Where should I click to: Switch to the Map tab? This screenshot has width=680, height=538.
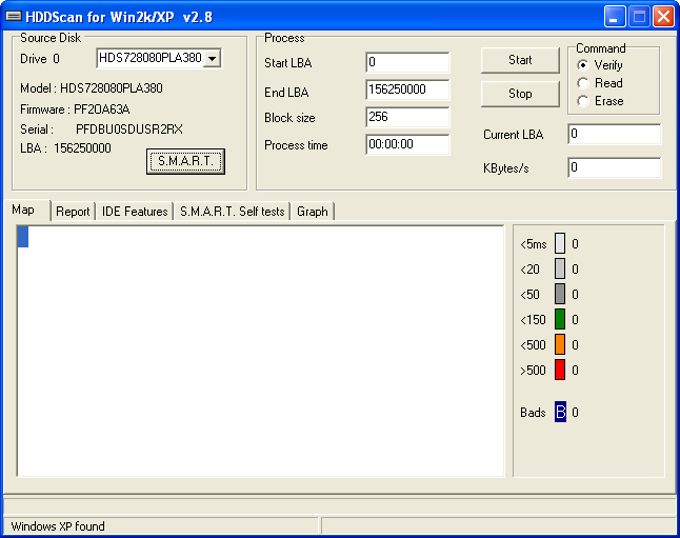(x=27, y=210)
